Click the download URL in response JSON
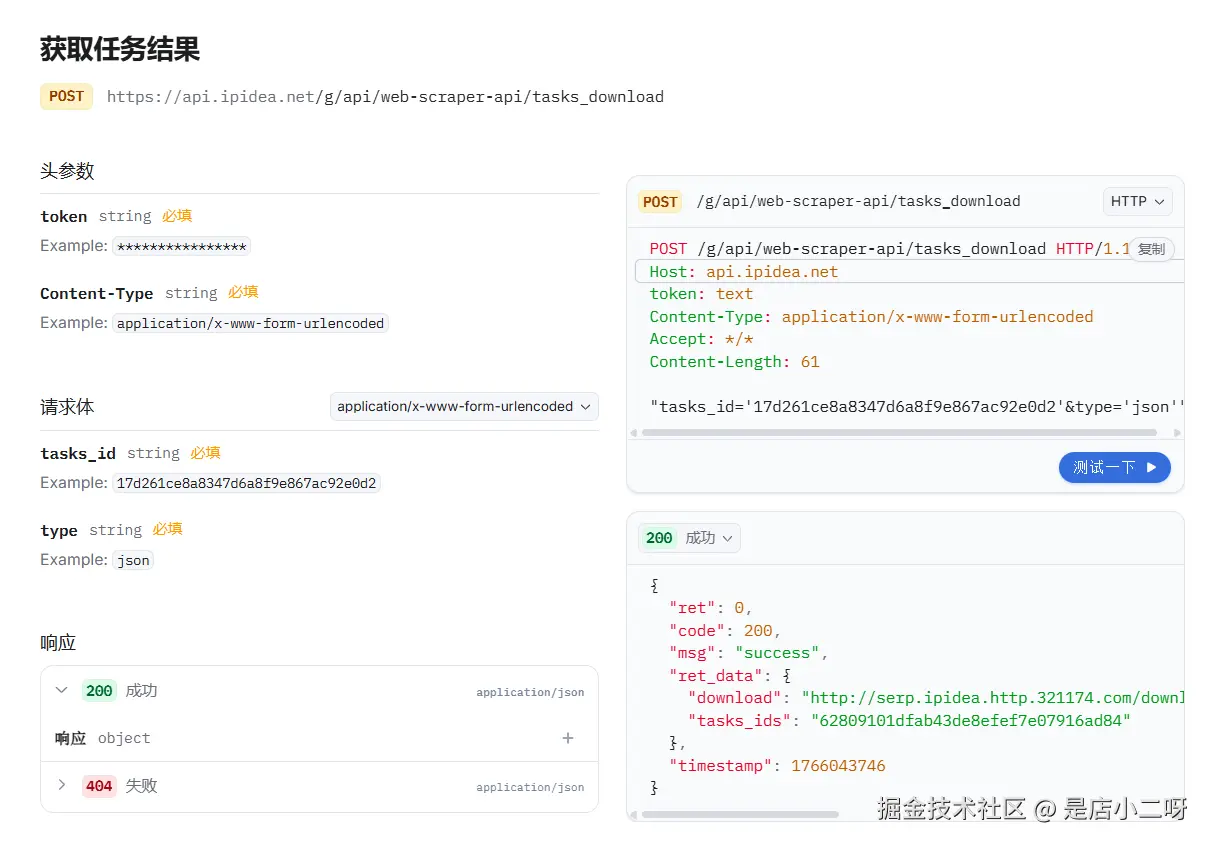The height and width of the screenshot is (846, 1211). [995, 698]
